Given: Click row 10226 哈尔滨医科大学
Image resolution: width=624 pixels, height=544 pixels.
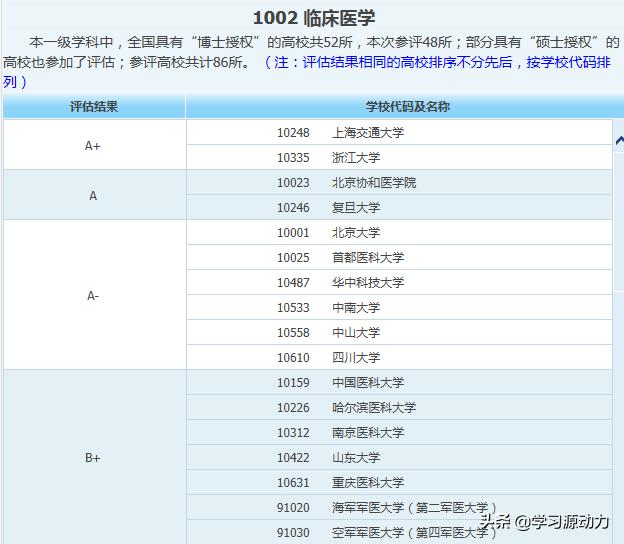Looking at the screenshot, I should pos(399,408).
